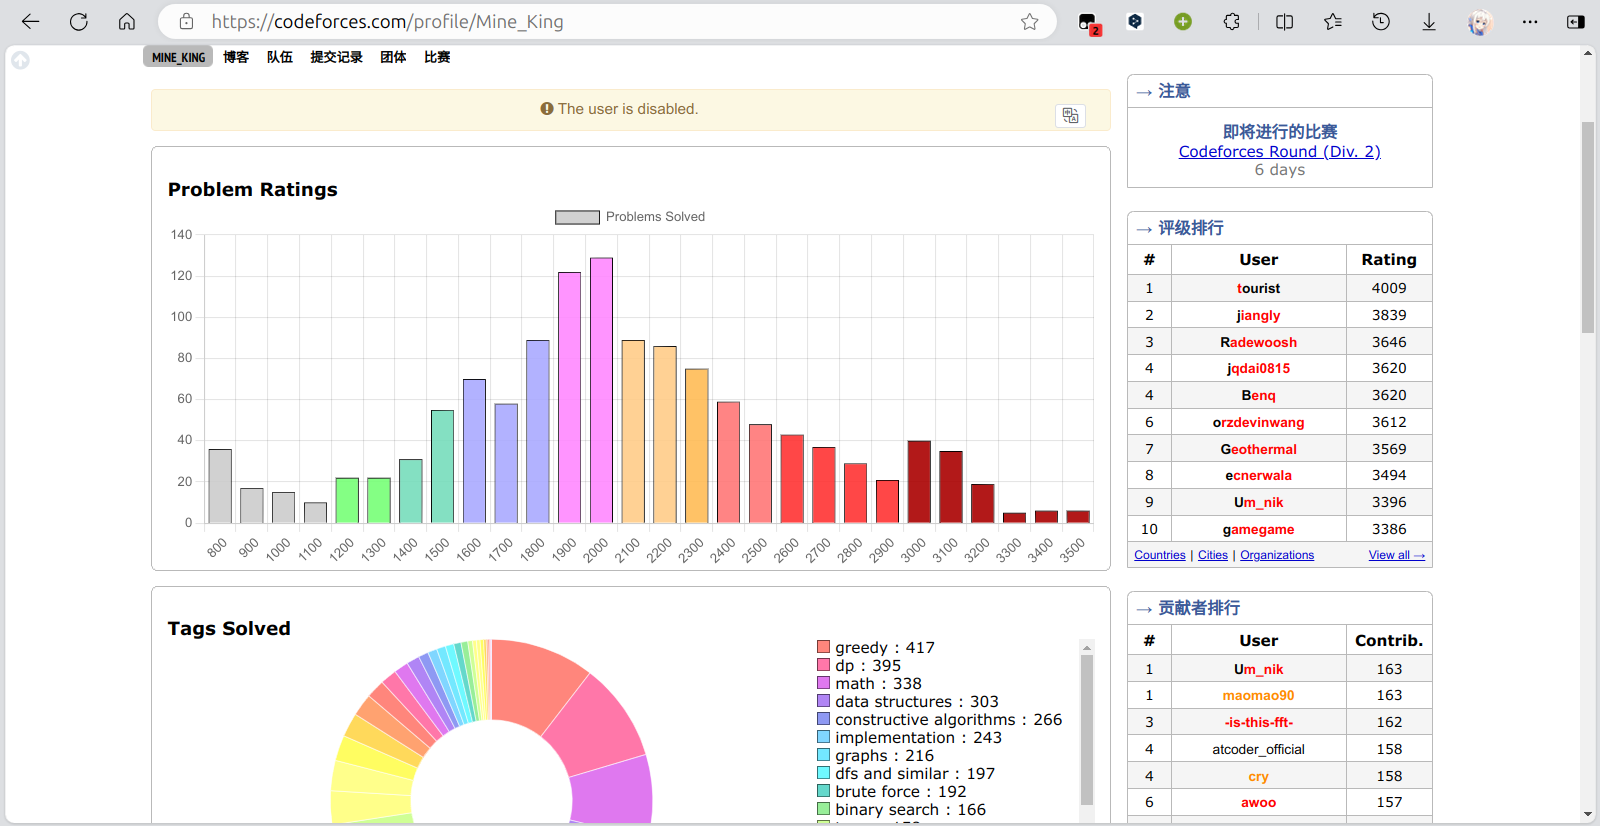
Task: Toggle the constructive algorithms legend entry
Action: pos(940,719)
